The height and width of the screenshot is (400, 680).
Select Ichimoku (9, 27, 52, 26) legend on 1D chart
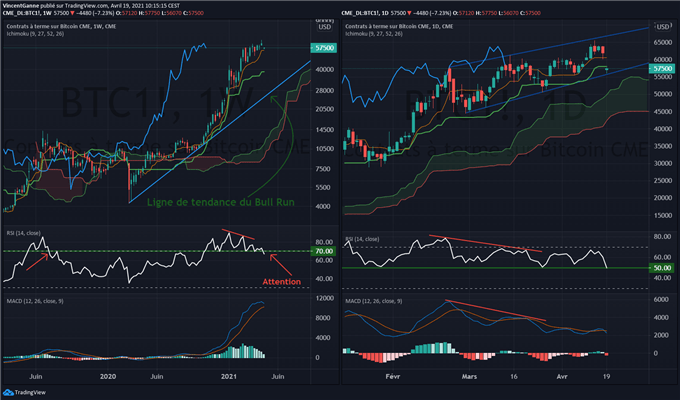374,33
